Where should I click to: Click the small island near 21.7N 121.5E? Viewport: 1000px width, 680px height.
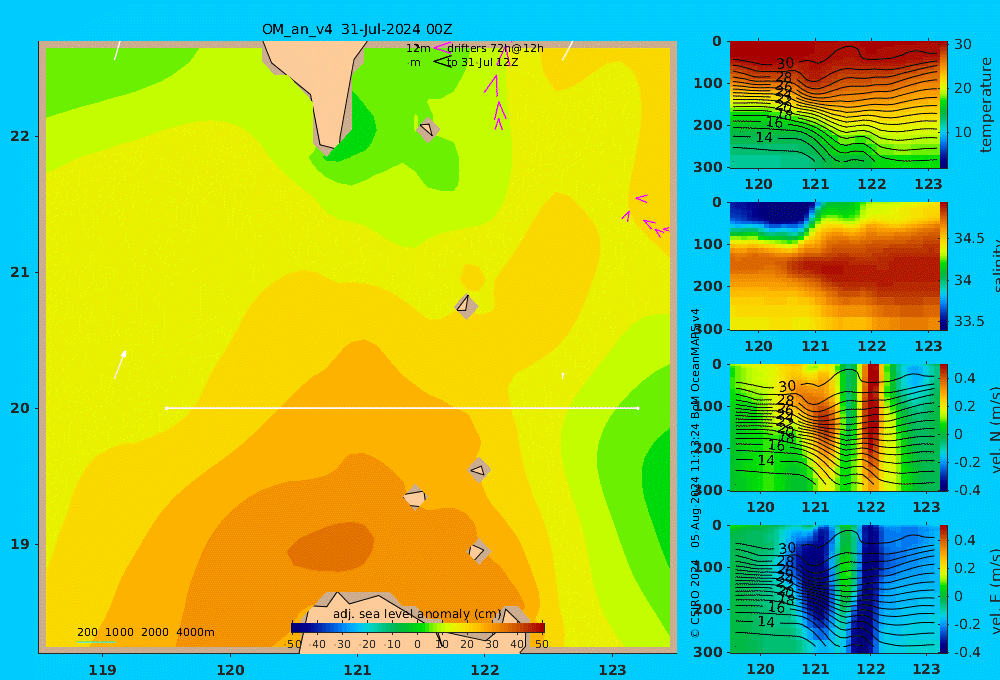coord(427,129)
